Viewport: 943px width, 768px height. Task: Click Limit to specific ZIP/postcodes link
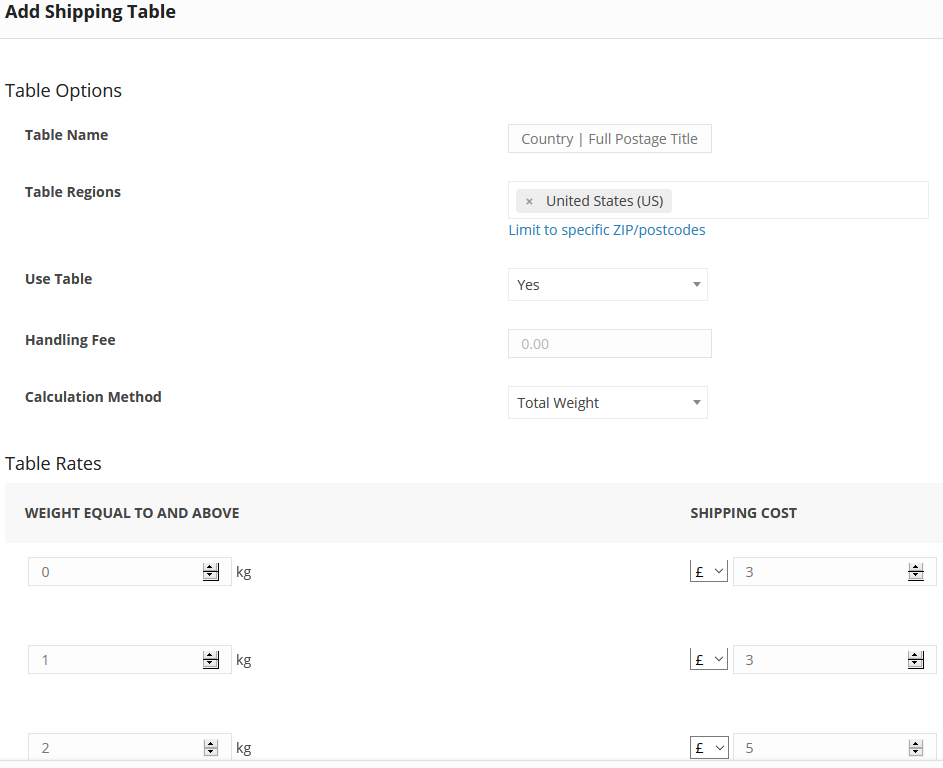click(607, 230)
